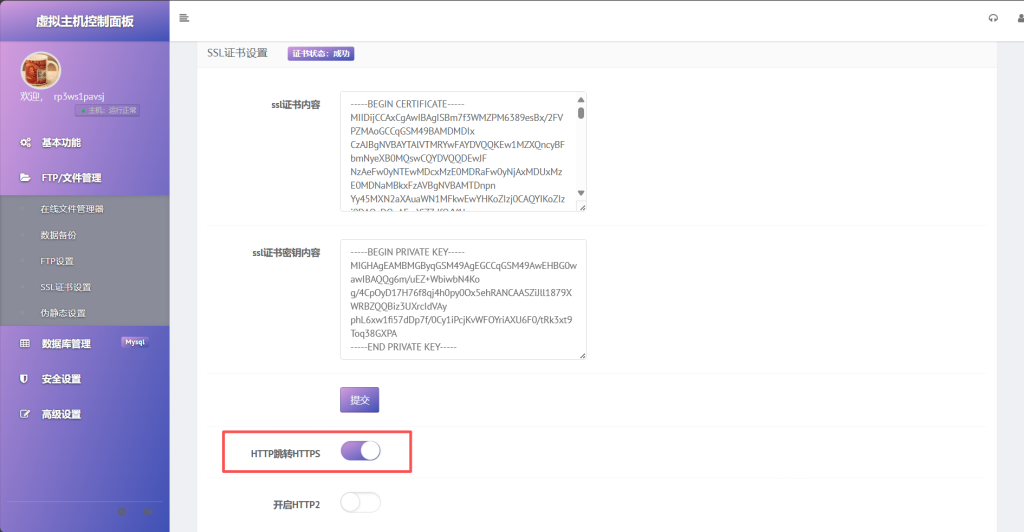Open the 伪静态设置 submenu item
The width and height of the screenshot is (1024, 532).
tap(63, 313)
